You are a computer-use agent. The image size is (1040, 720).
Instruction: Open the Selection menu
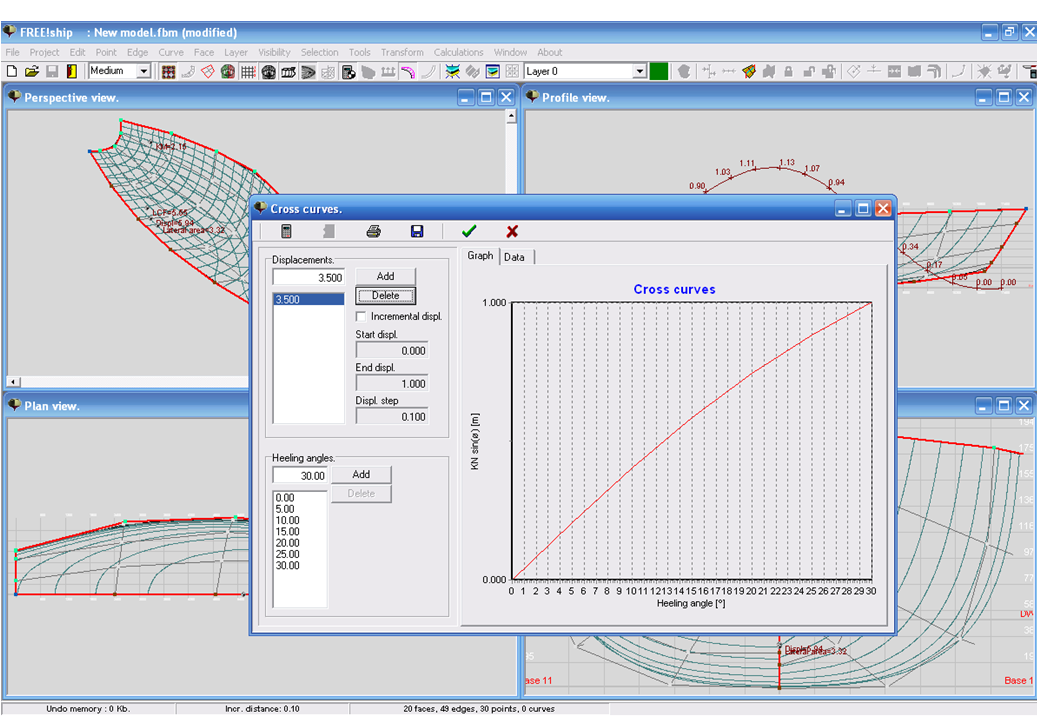(319, 52)
